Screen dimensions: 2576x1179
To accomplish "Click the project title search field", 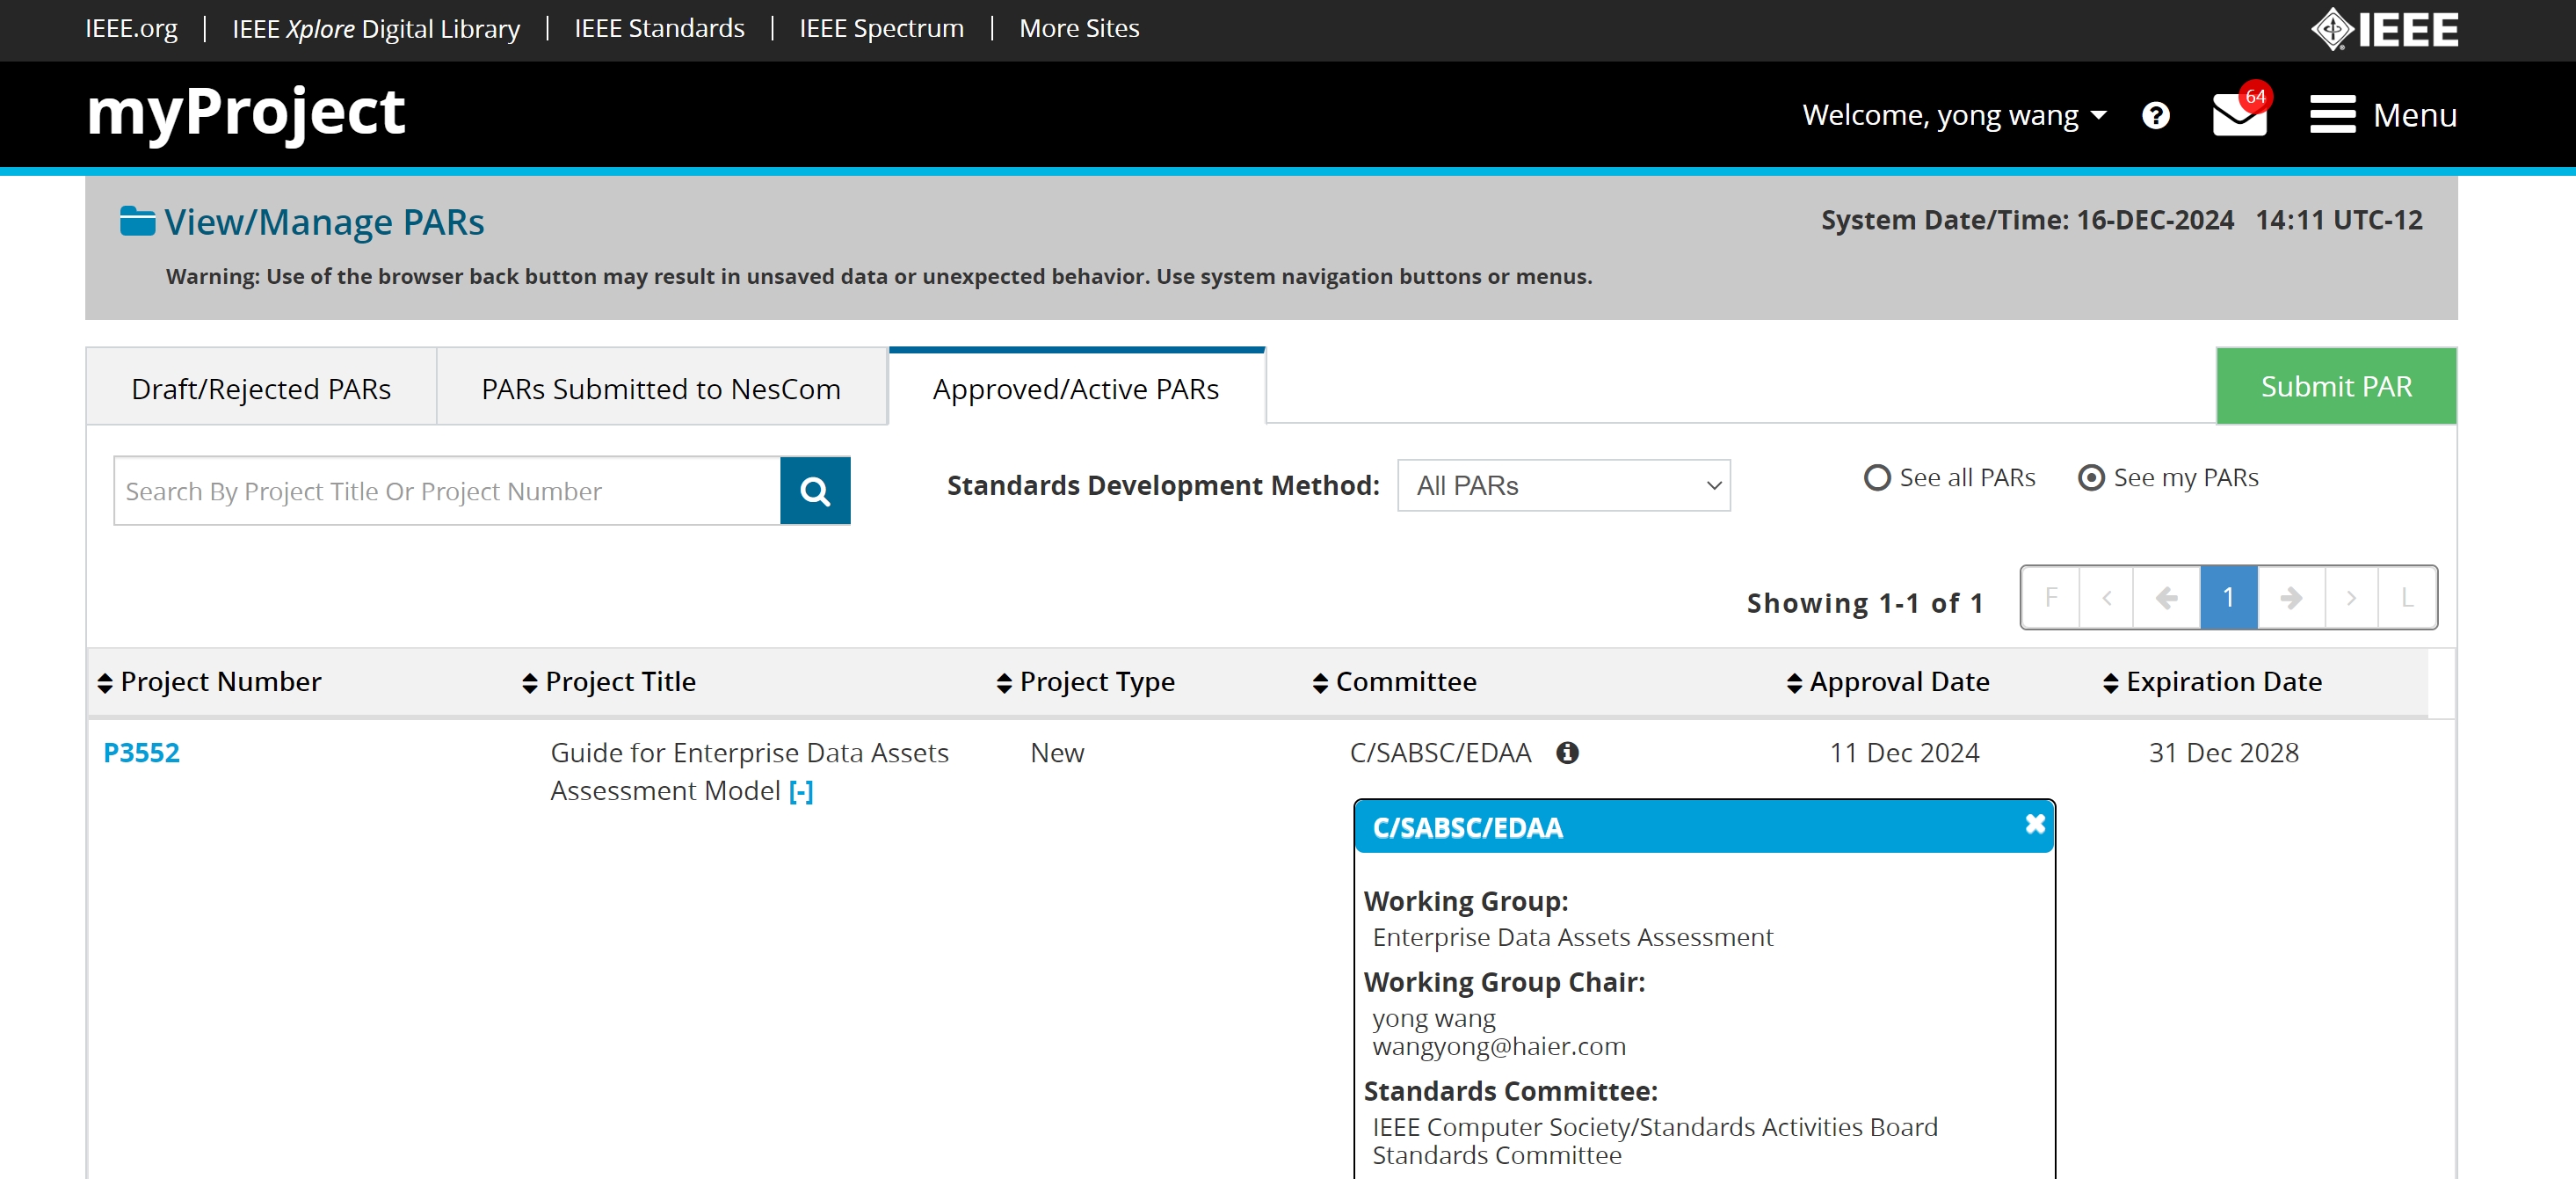I will (447, 491).
